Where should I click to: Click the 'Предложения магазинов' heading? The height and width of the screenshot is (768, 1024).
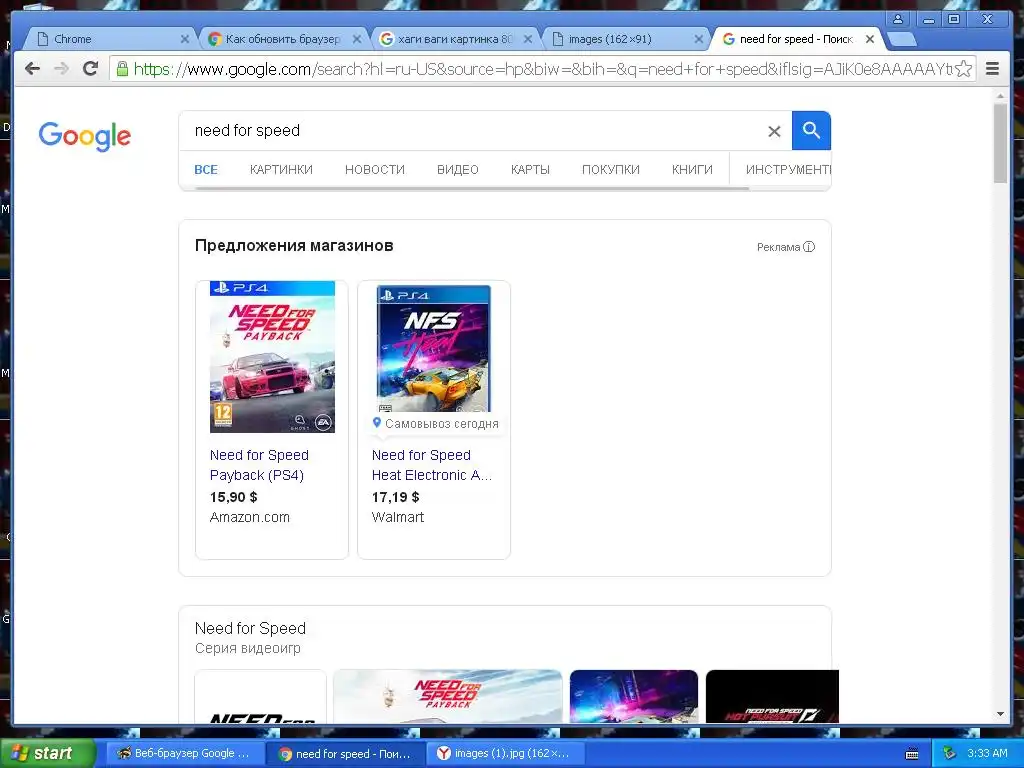point(294,246)
